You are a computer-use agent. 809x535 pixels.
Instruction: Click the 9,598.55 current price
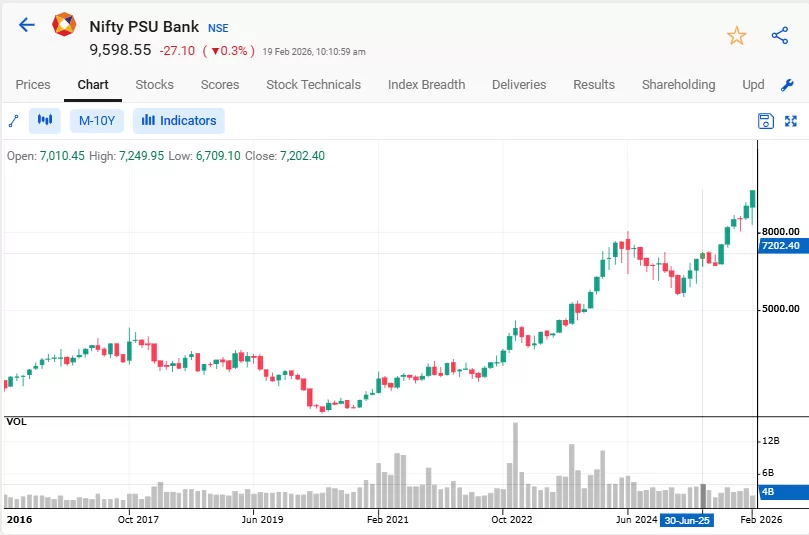[x=120, y=50]
